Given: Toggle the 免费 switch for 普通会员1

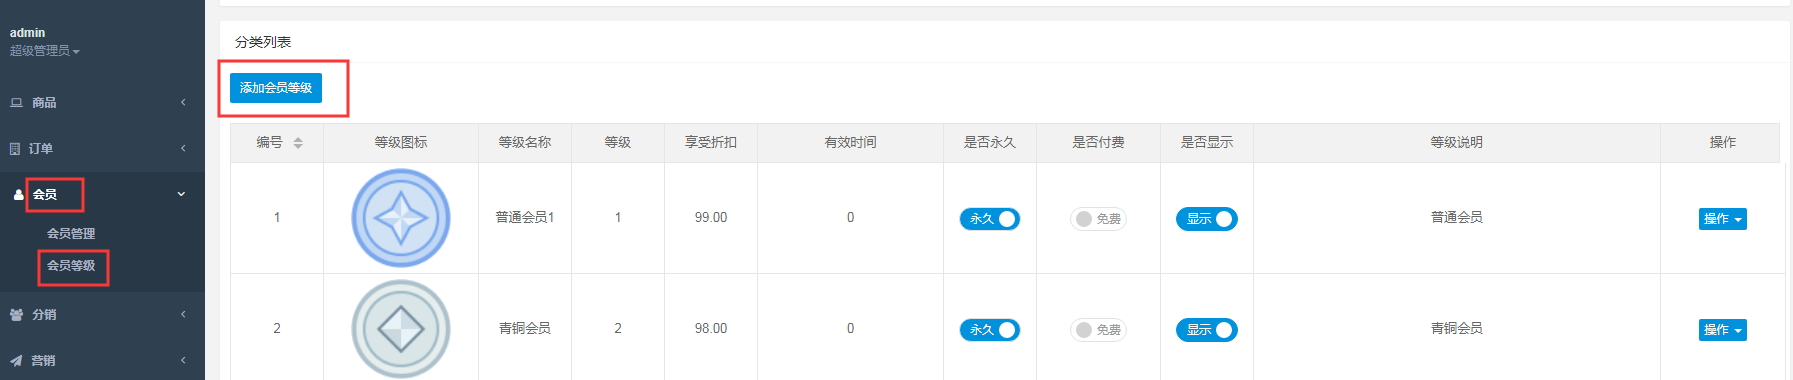Looking at the screenshot, I should (x=1098, y=219).
